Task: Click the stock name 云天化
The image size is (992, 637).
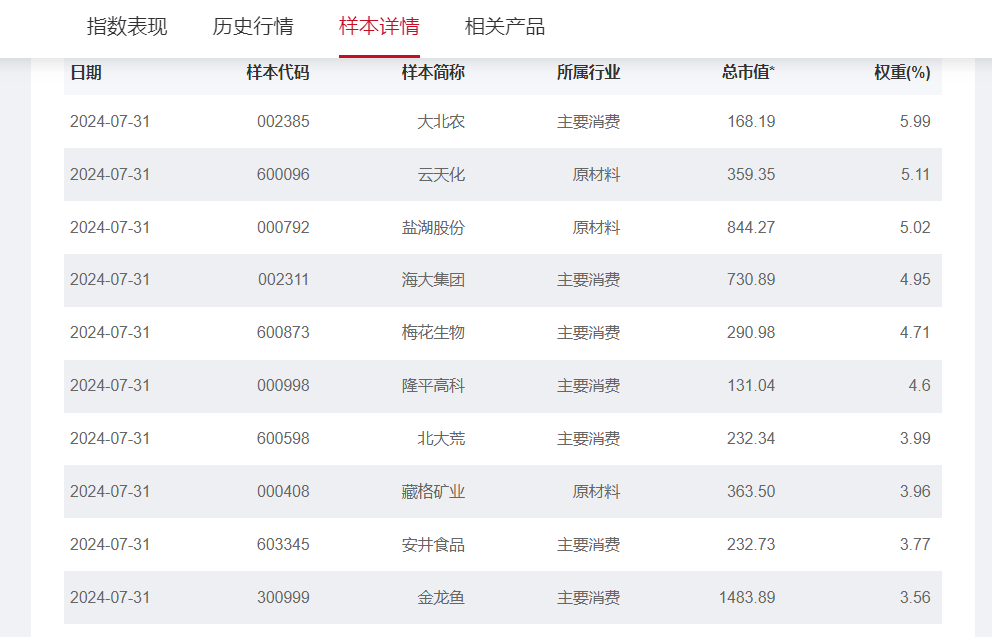Action: click(441, 175)
